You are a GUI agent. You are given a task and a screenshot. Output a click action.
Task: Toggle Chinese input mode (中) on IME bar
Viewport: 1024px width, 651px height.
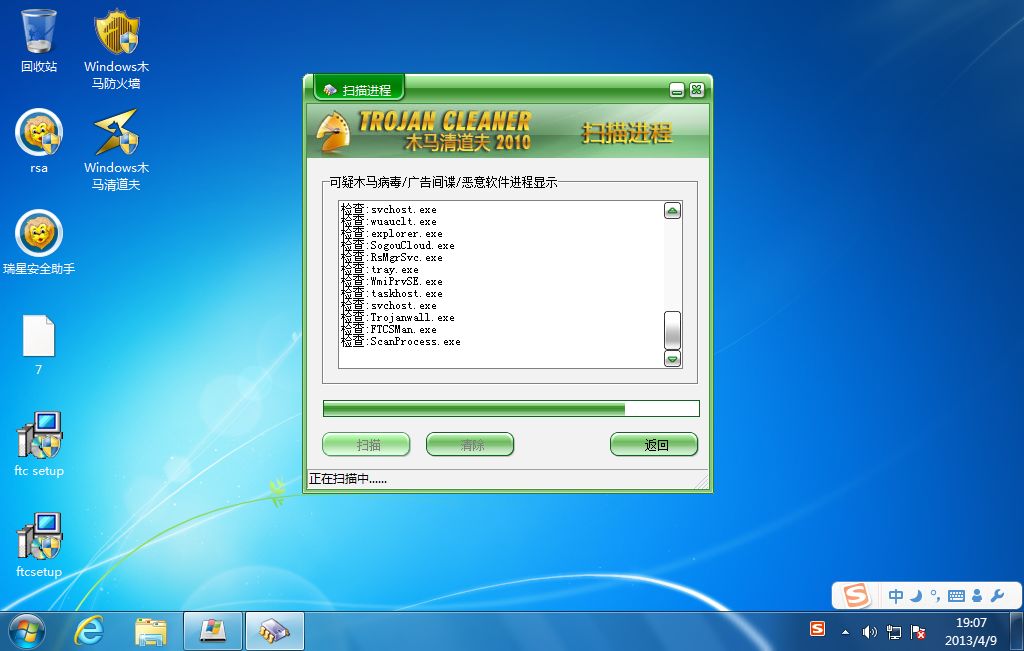point(896,595)
